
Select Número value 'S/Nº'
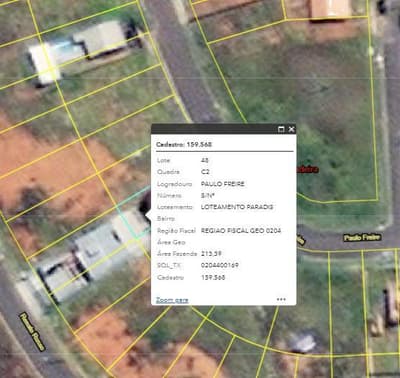pyautogui.click(x=207, y=195)
